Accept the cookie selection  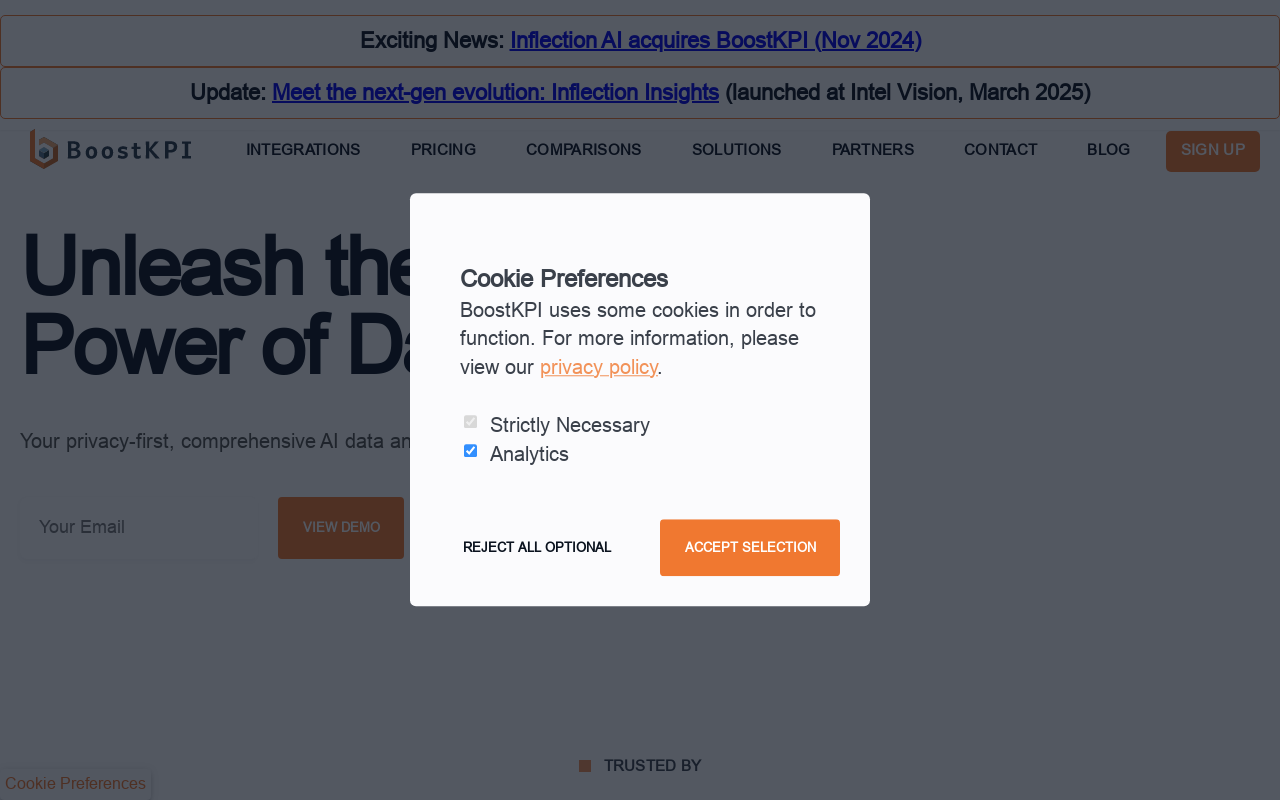coord(750,548)
